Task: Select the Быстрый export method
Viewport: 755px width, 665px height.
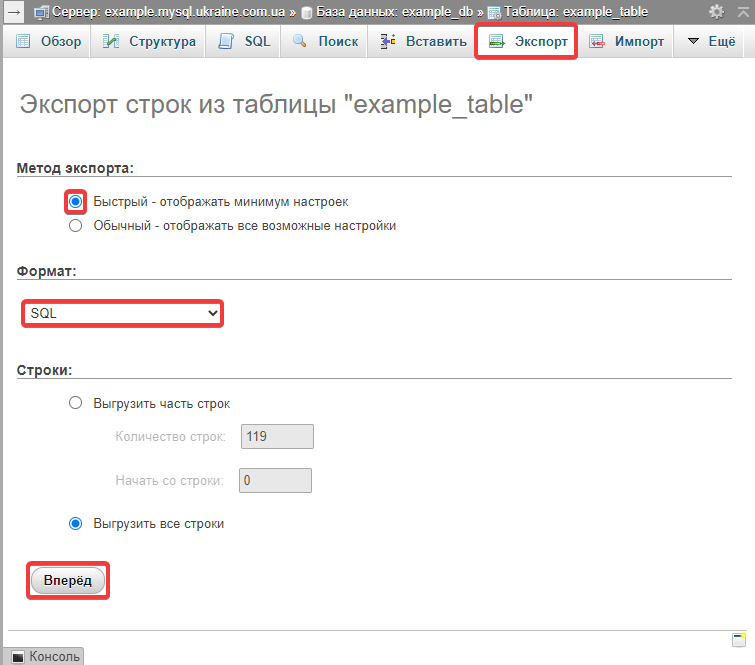Action: [75, 201]
